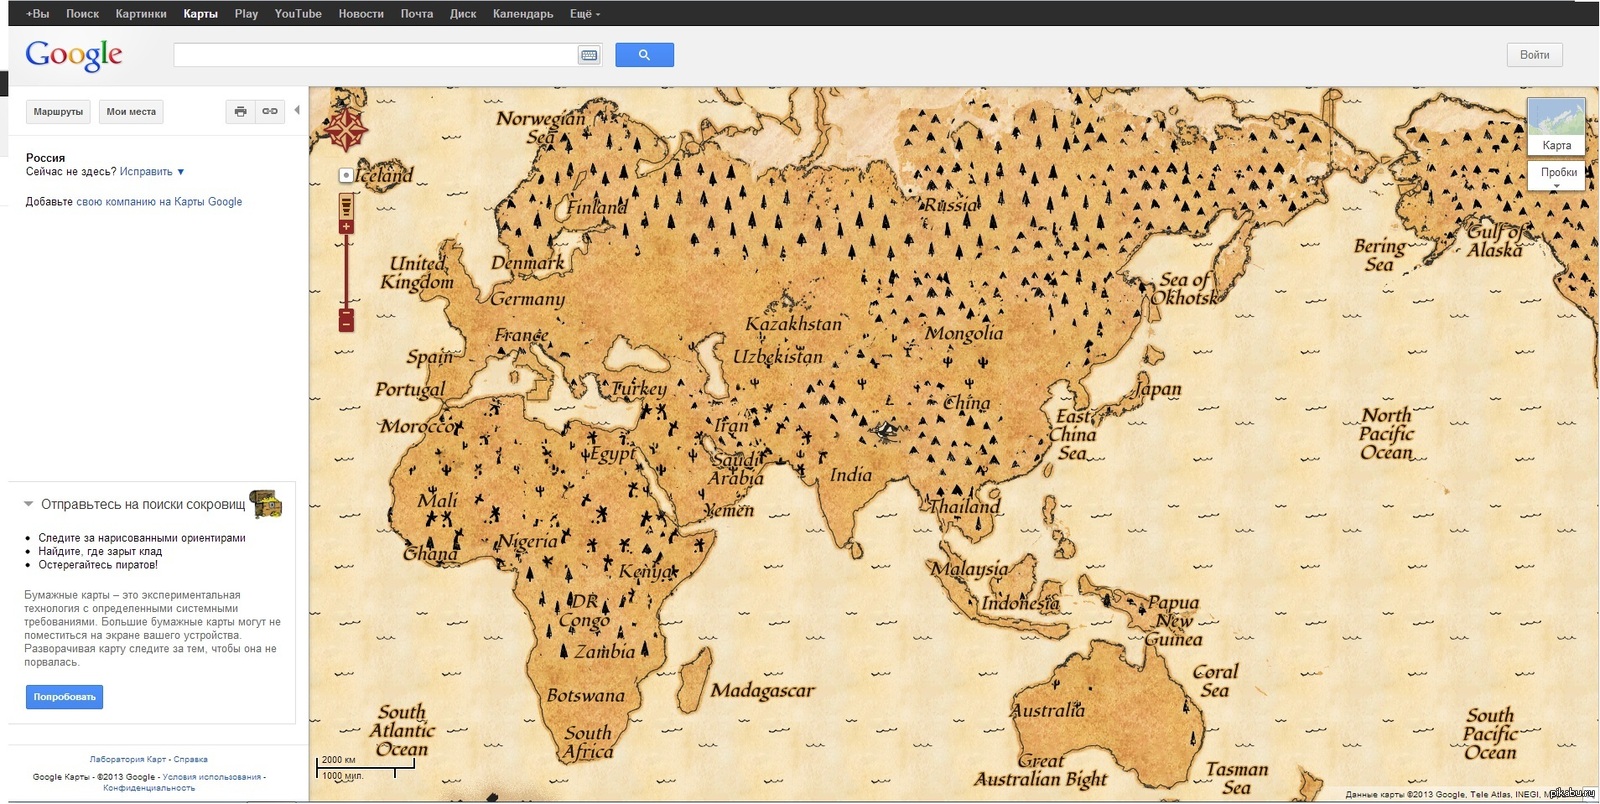The width and height of the screenshot is (1600, 804).
Task: Open Play in the top bar
Action: 246,14
